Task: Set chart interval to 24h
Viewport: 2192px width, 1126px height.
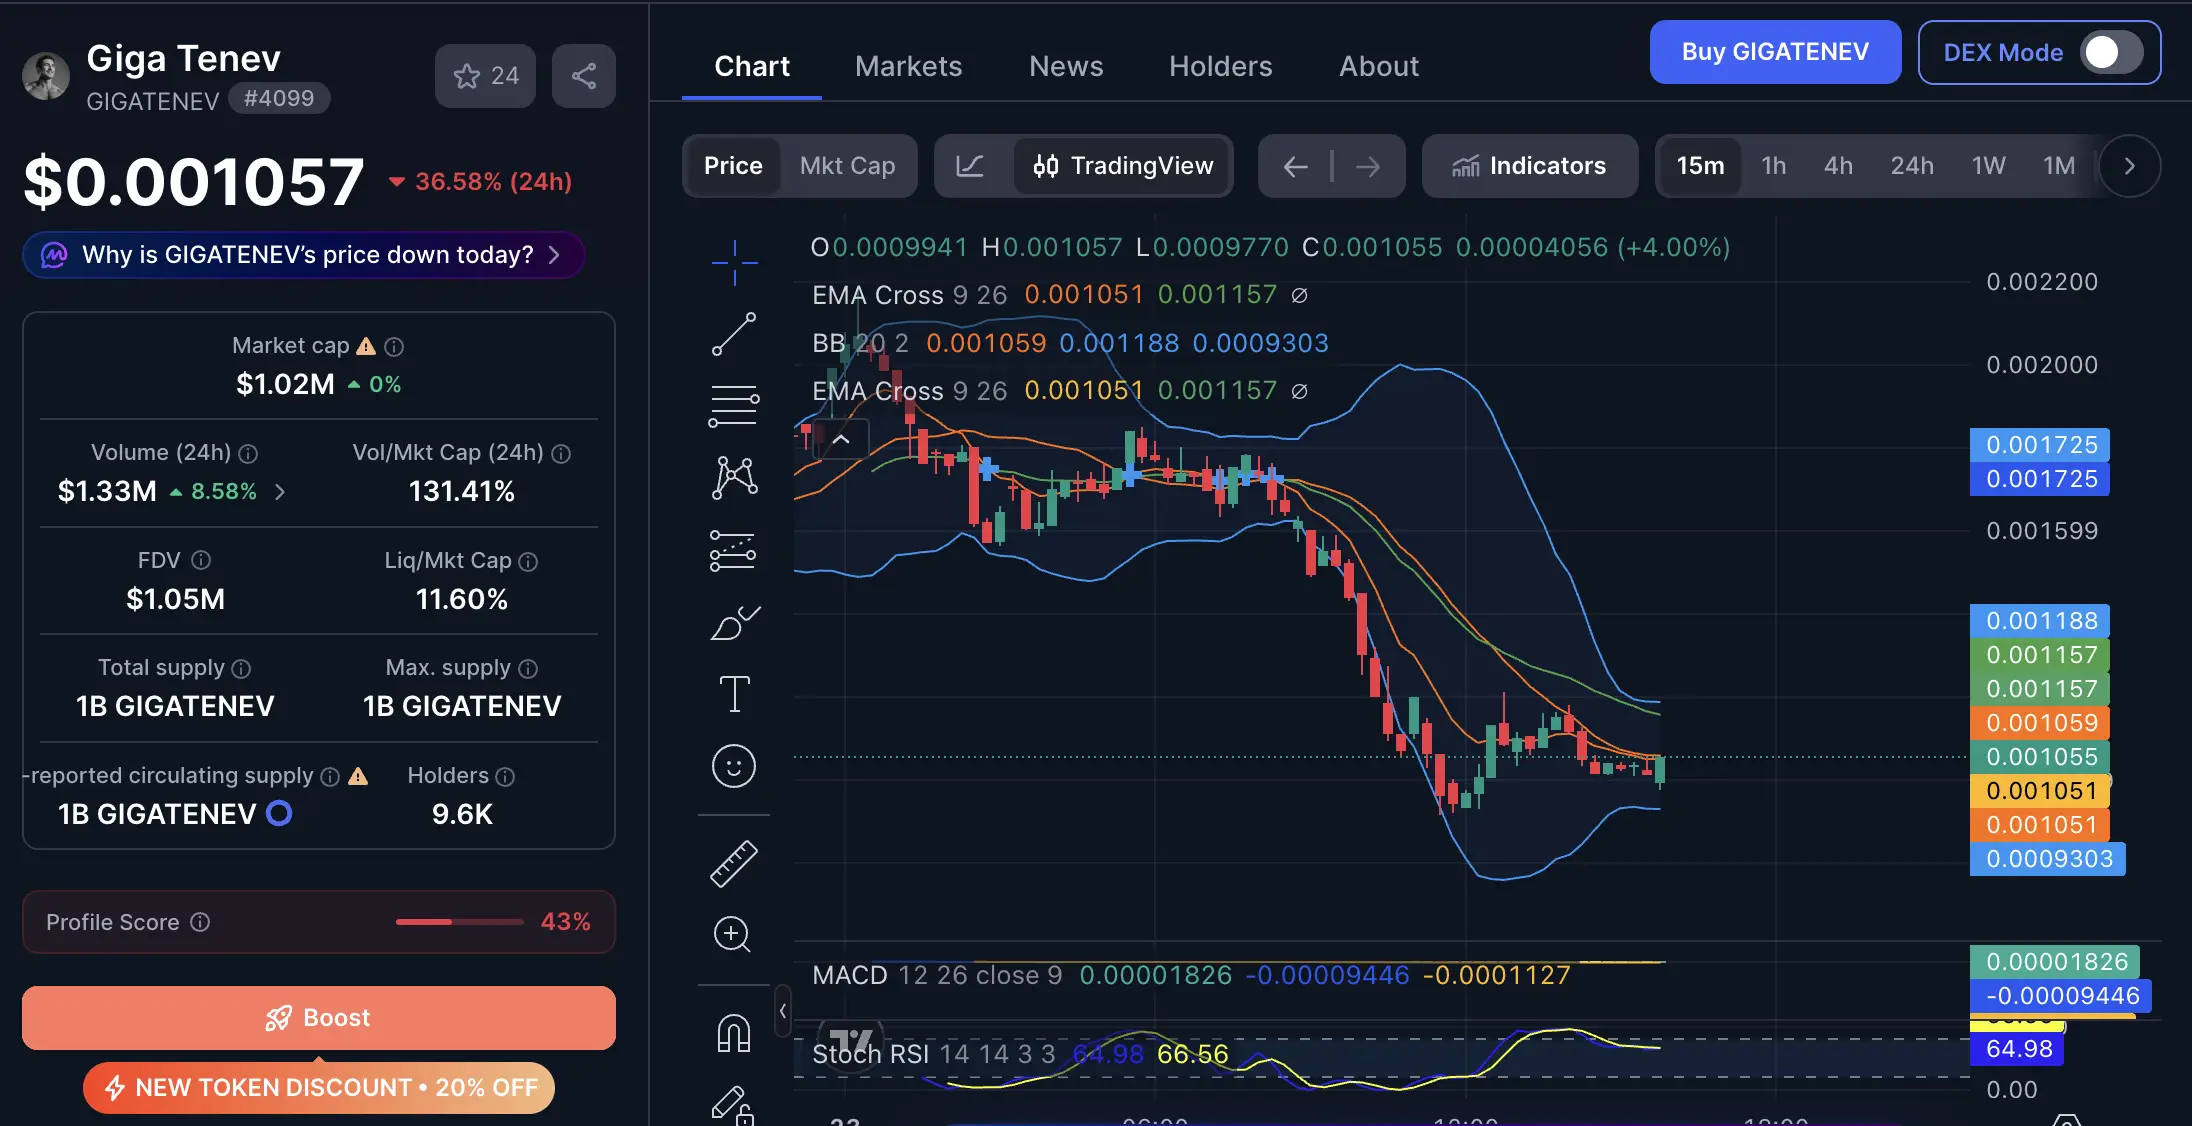Action: pos(1912,166)
